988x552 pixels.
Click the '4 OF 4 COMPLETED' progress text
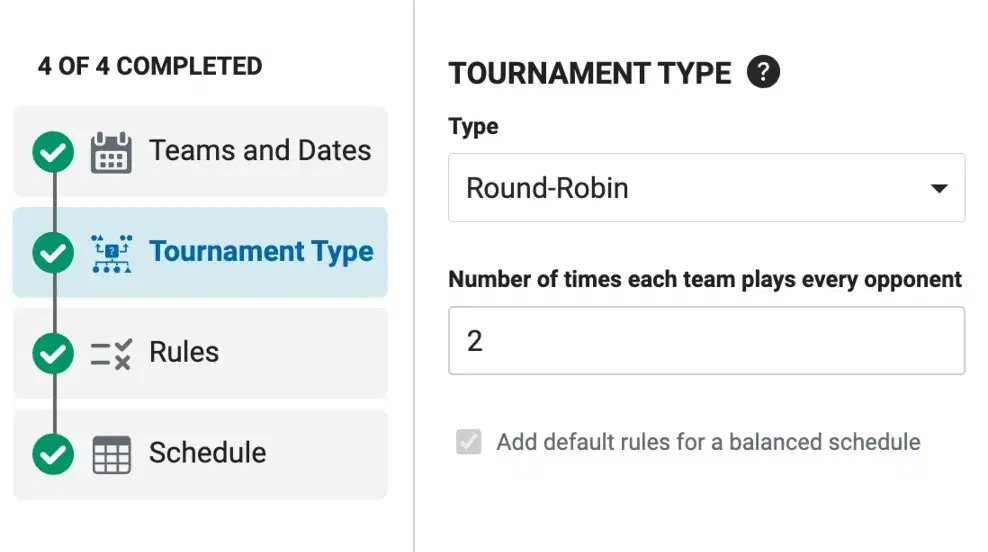[150, 66]
